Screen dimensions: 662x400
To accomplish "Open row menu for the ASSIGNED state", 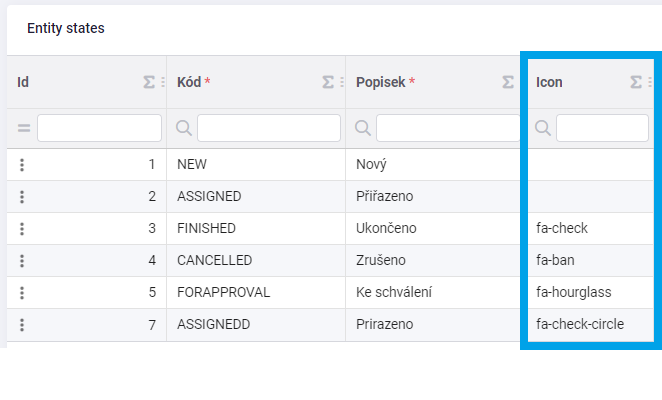I will coord(22,197).
